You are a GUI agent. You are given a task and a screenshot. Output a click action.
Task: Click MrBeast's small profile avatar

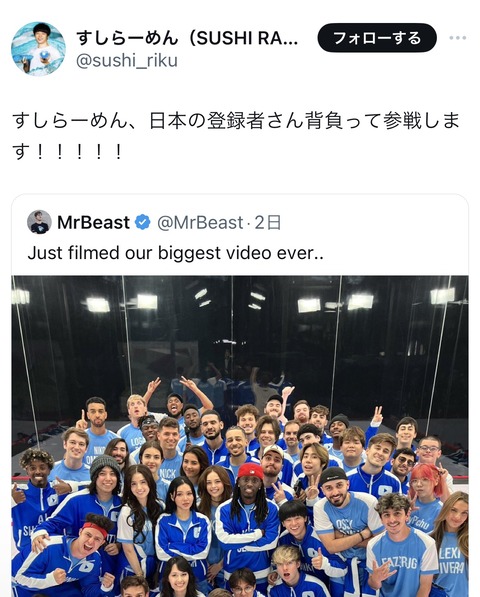tap(39, 222)
